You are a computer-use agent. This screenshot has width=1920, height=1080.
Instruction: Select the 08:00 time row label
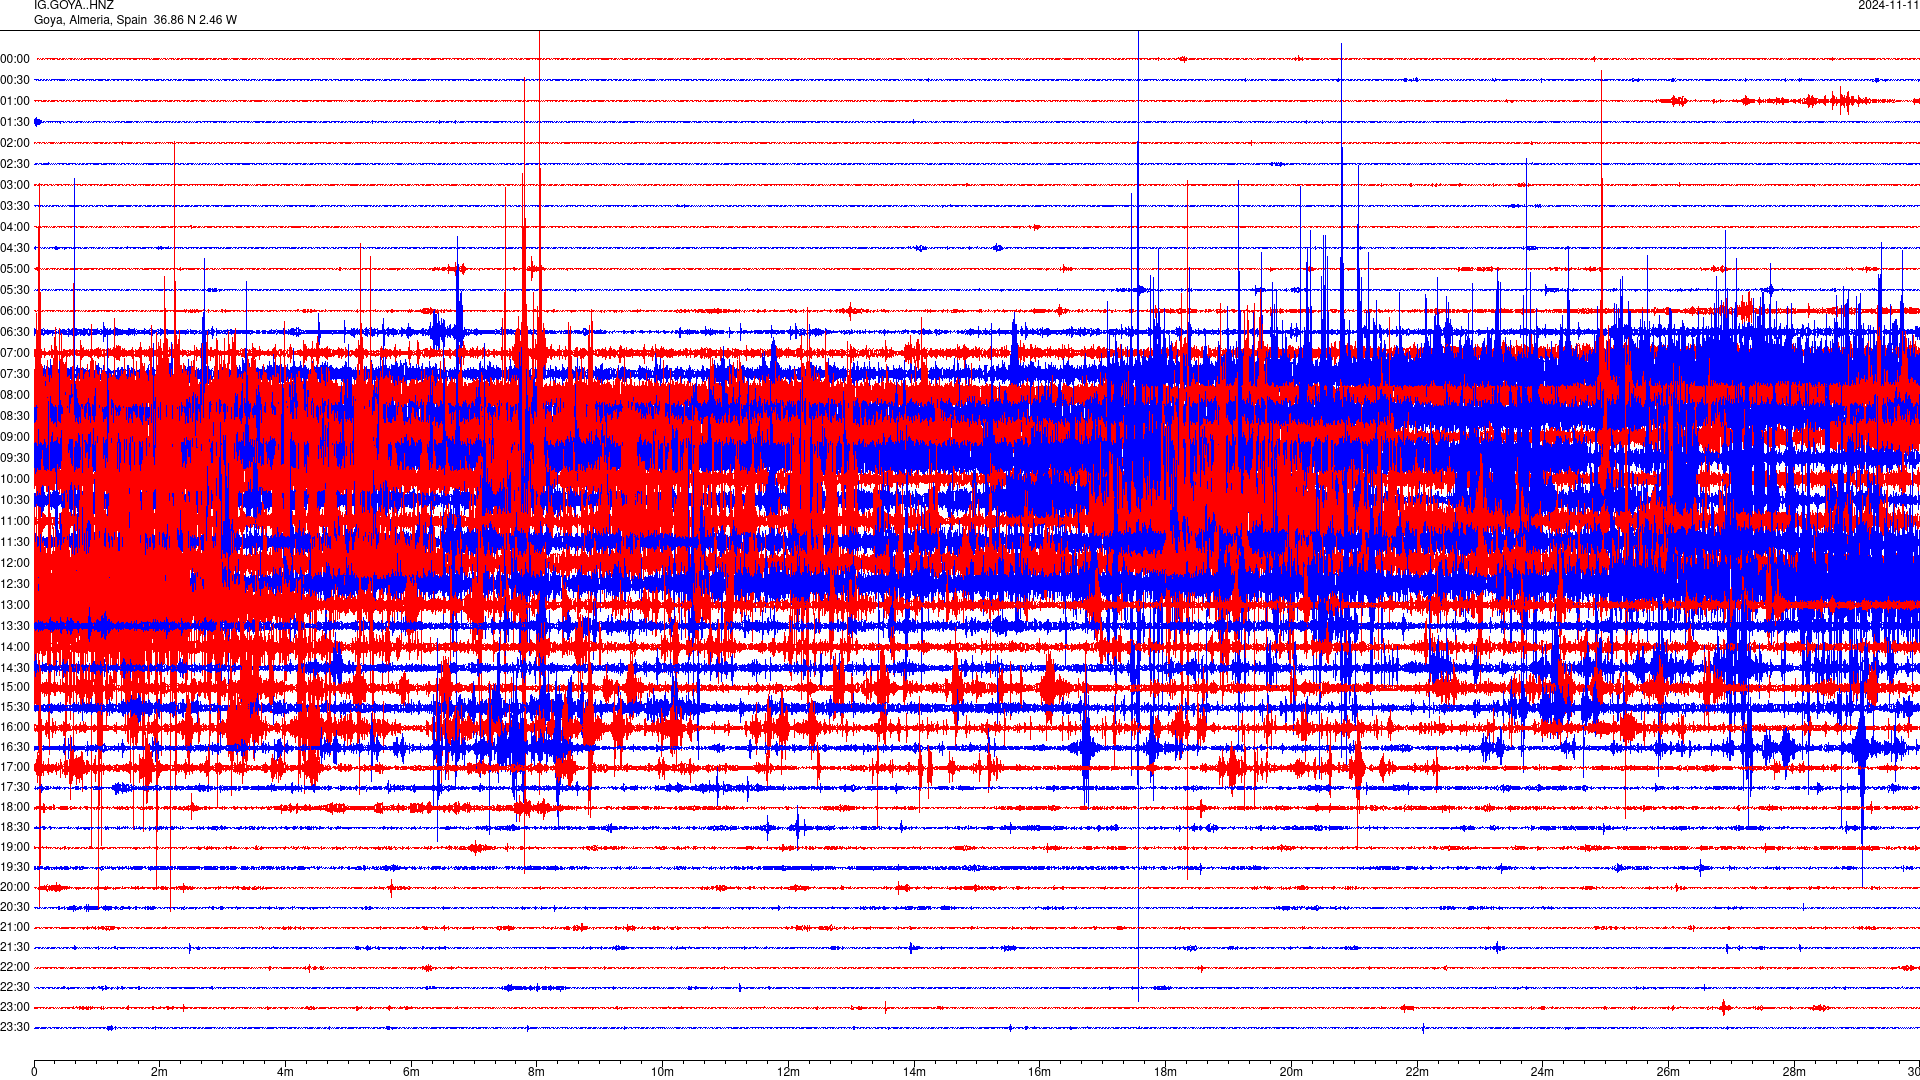(x=15, y=395)
